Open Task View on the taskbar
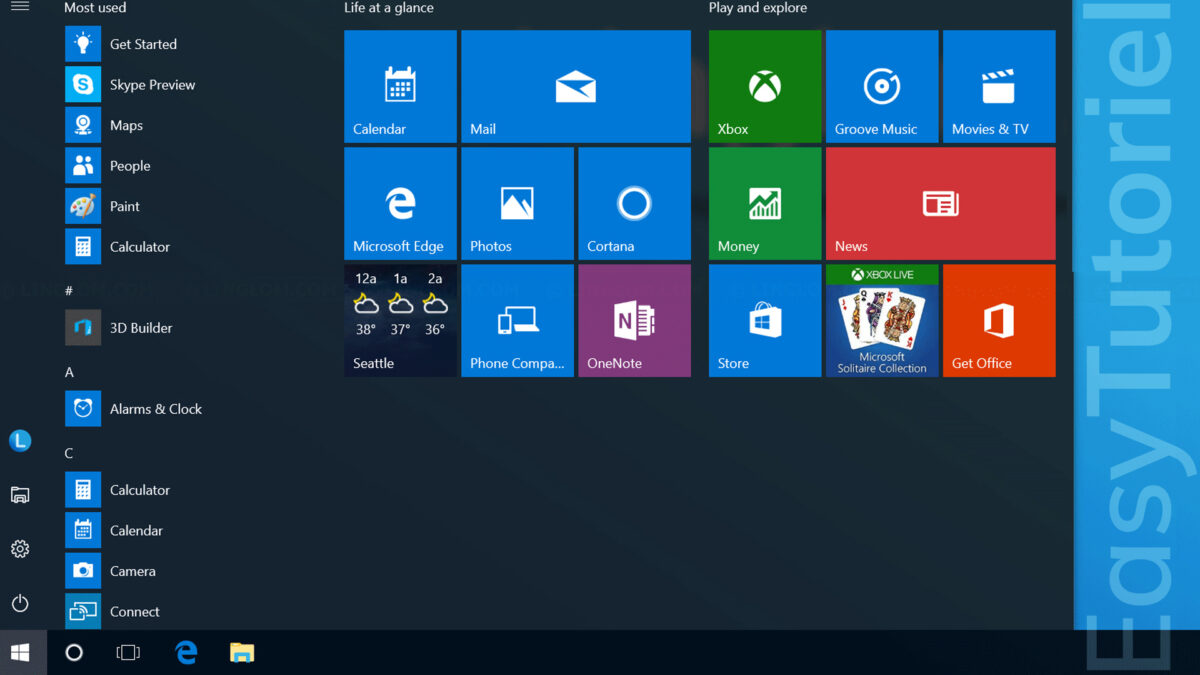The height and width of the screenshot is (675, 1200). (x=128, y=653)
